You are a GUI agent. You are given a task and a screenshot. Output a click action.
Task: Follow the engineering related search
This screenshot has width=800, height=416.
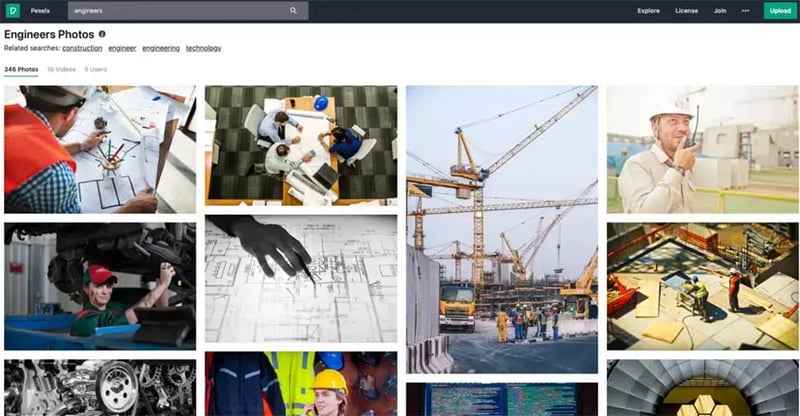tap(161, 48)
